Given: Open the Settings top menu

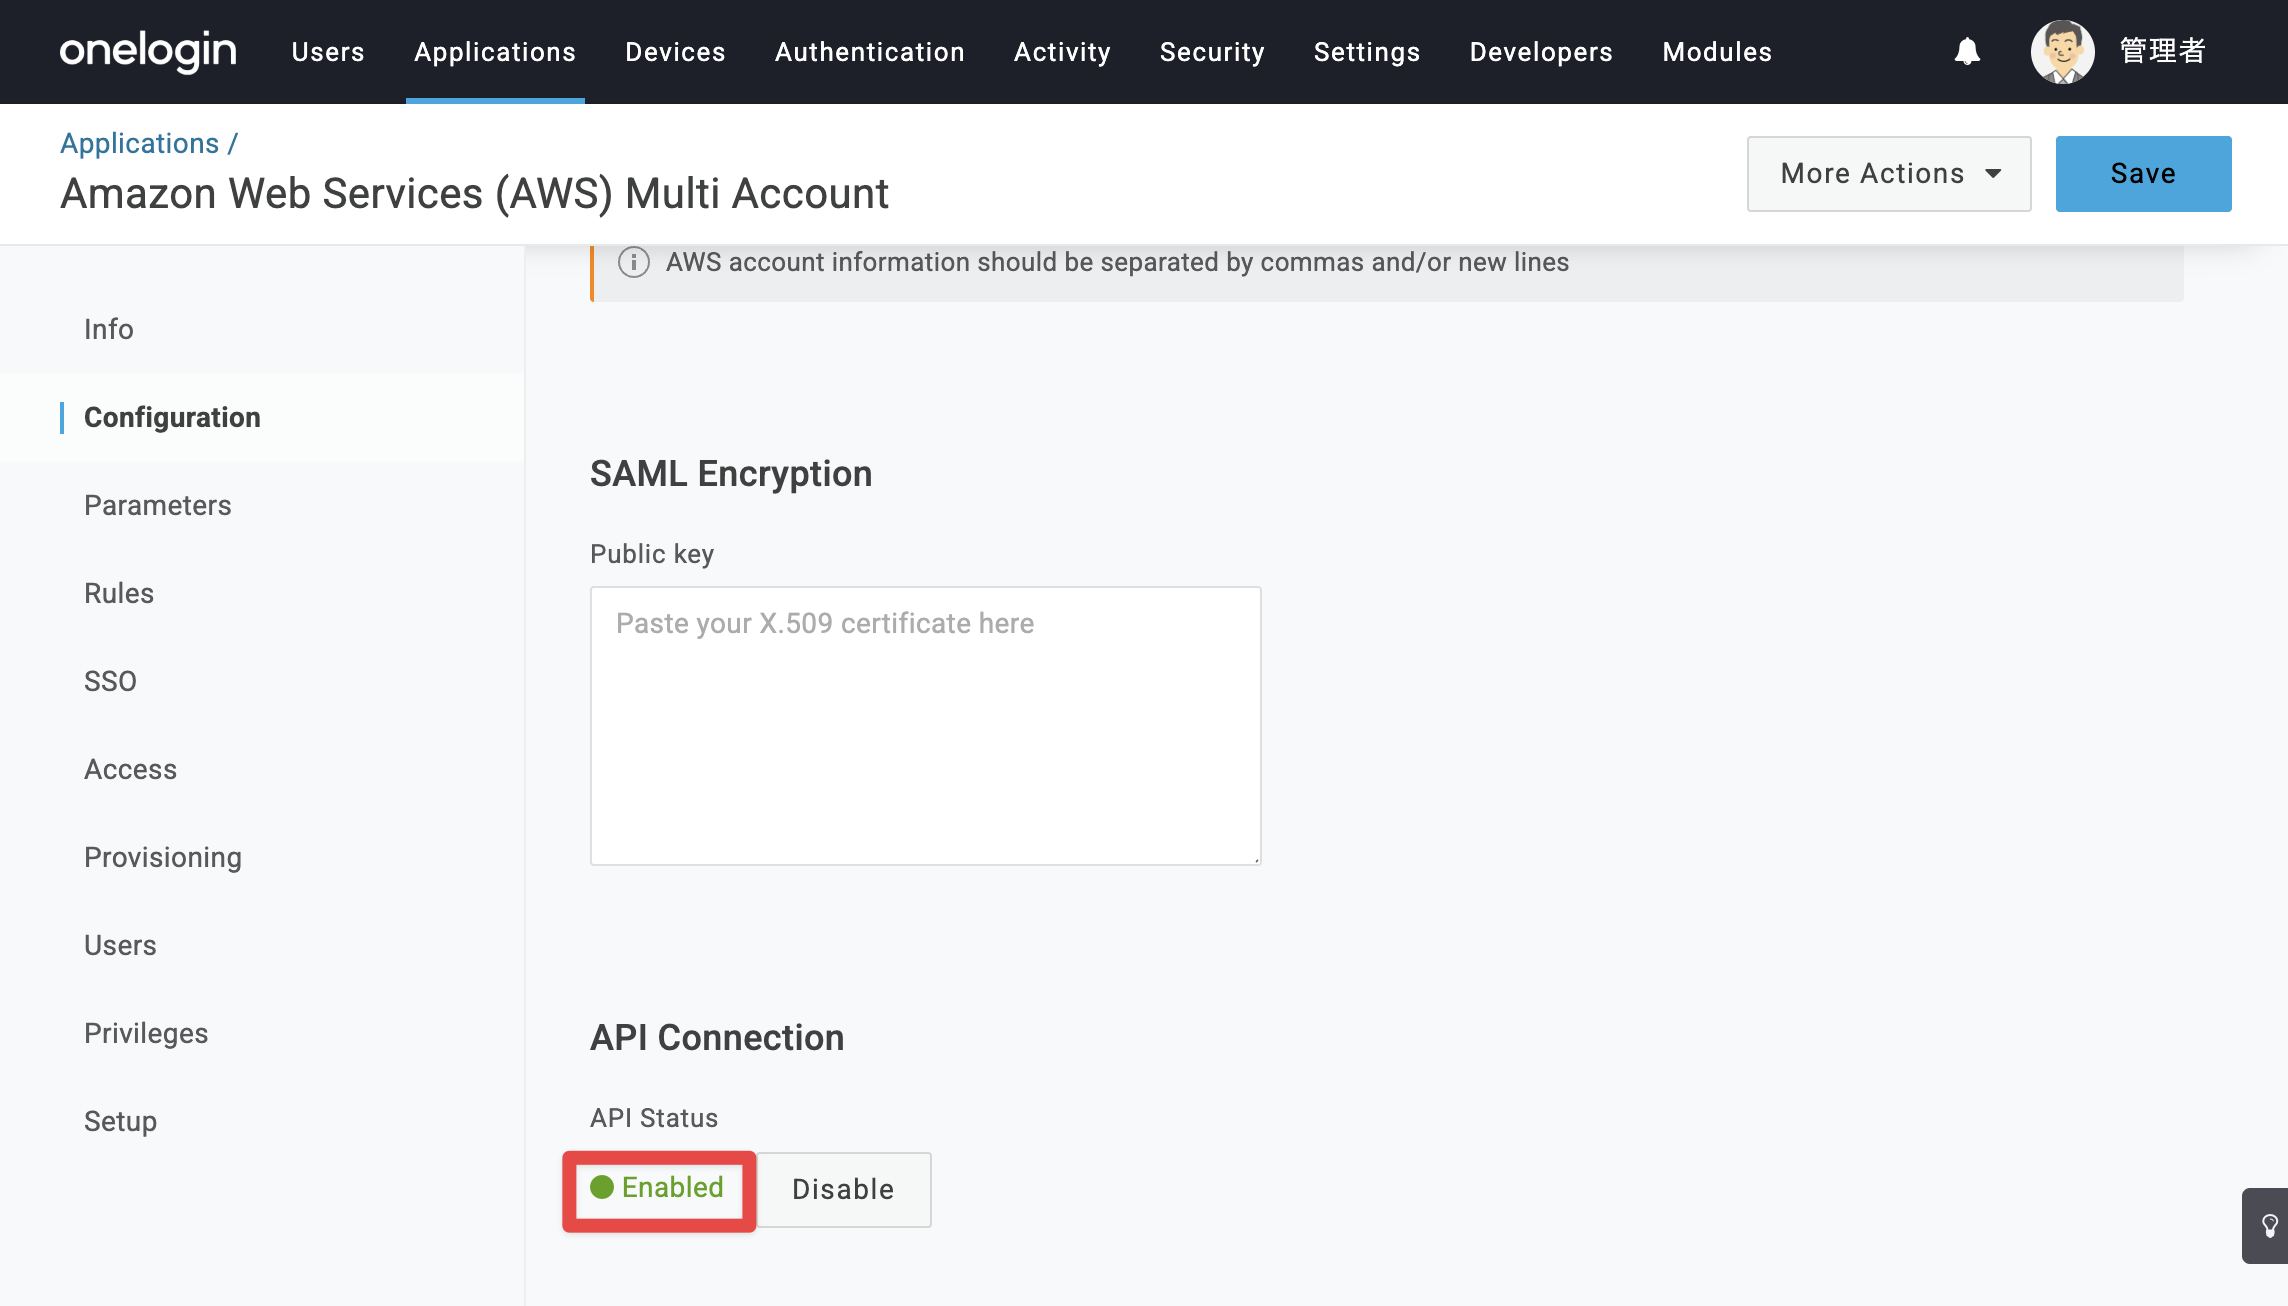Looking at the screenshot, I should (1367, 52).
